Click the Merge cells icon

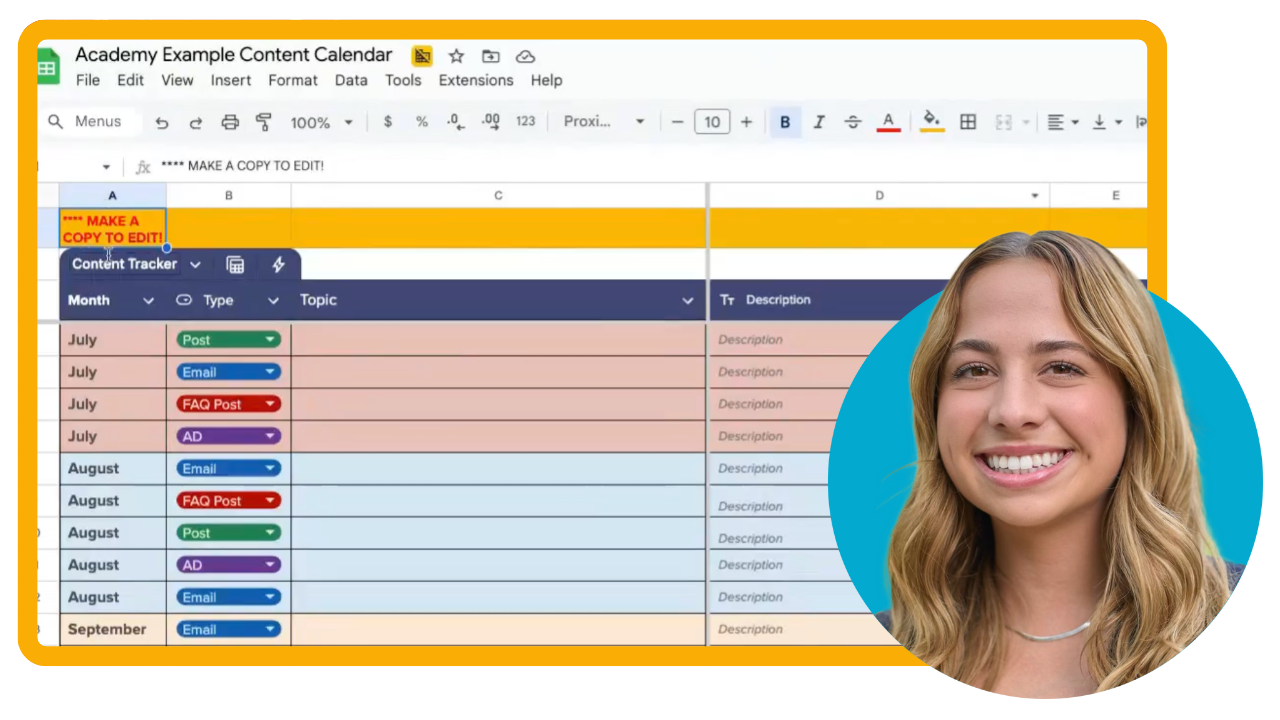pos(1003,121)
